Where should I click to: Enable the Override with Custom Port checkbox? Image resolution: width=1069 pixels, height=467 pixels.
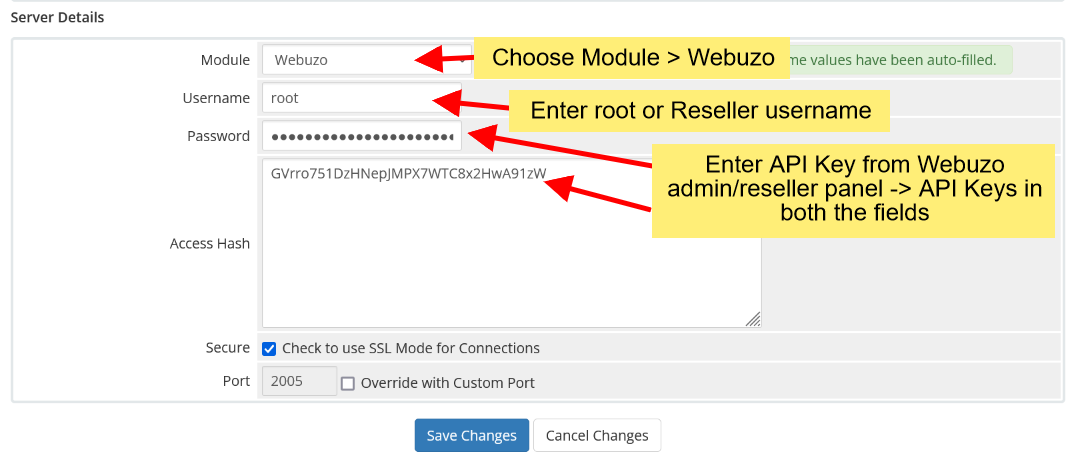(x=348, y=383)
